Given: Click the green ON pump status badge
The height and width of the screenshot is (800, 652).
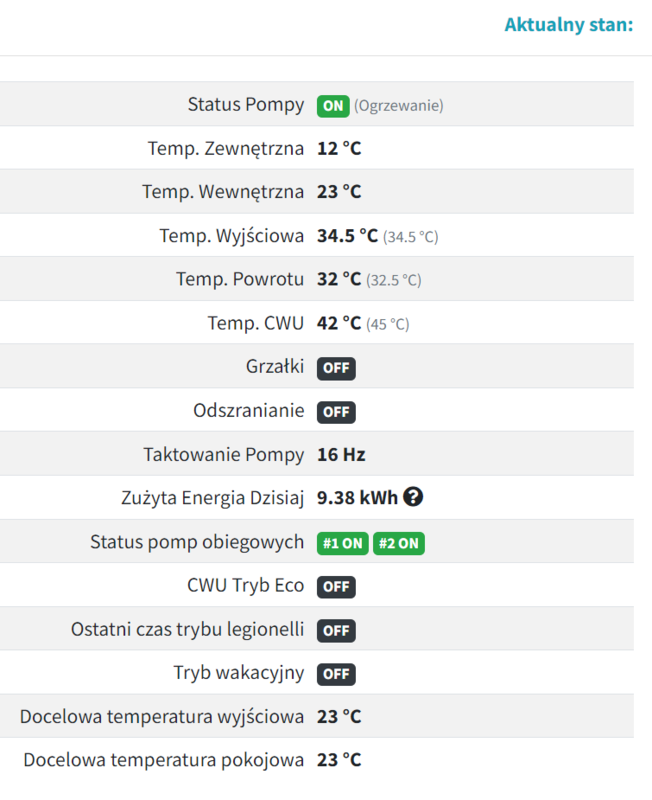Looking at the screenshot, I should coord(333,105).
